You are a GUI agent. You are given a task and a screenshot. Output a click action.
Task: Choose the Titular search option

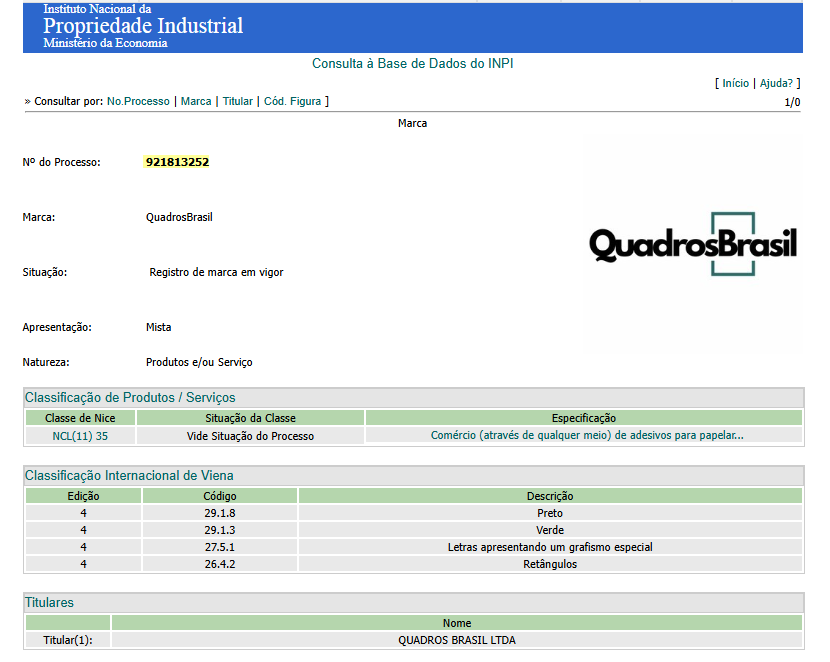(237, 101)
